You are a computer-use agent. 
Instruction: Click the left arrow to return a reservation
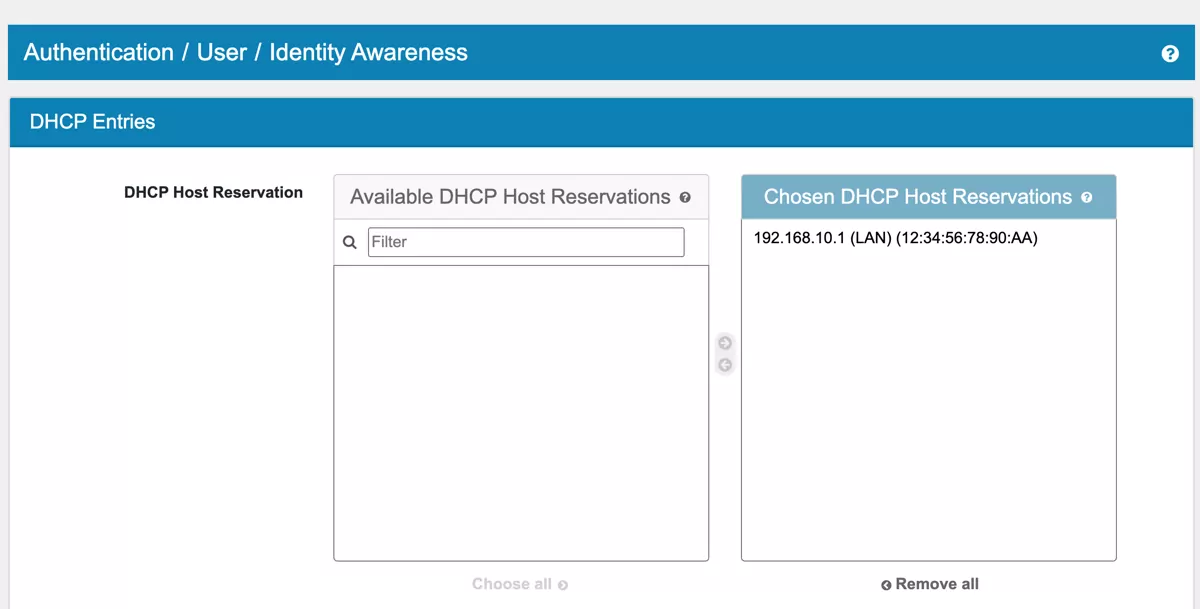tap(724, 364)
